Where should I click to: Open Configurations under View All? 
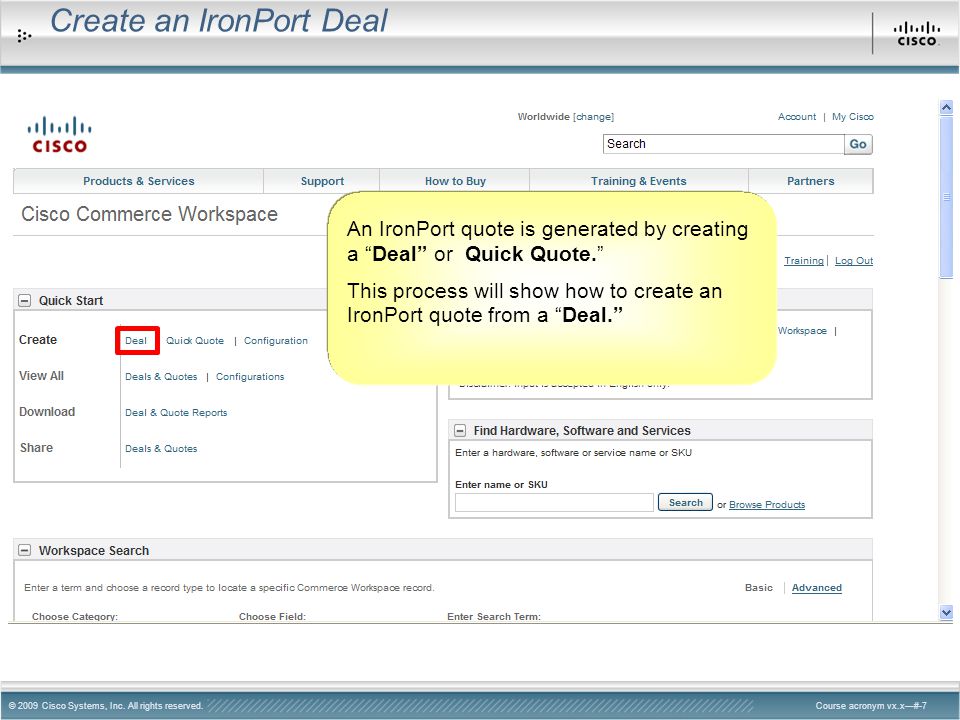(x=250, y=377)
